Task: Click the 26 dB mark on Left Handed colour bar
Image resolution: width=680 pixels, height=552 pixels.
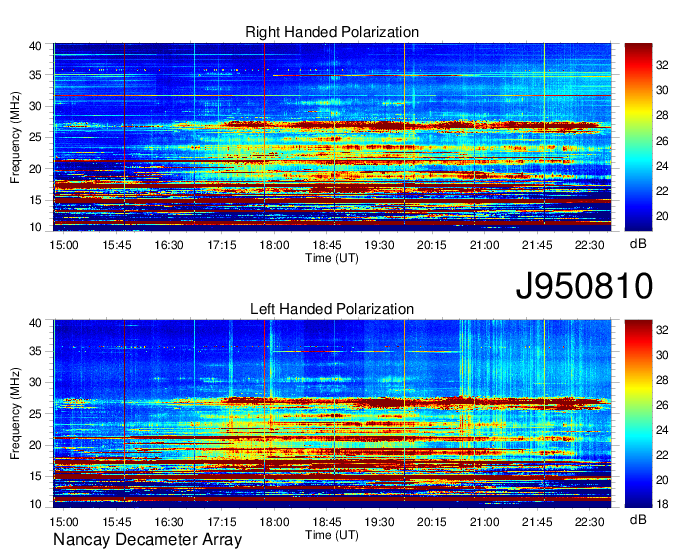Action: 662,405
